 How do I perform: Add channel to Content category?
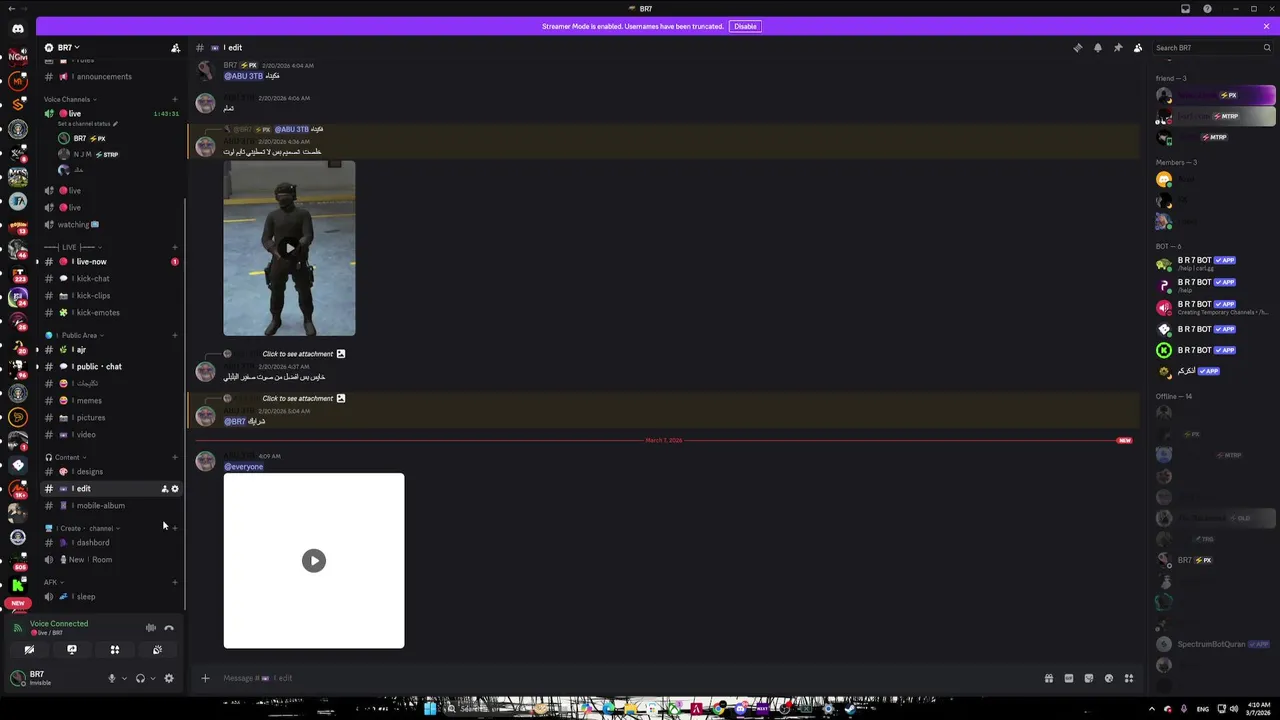[175, 457]
